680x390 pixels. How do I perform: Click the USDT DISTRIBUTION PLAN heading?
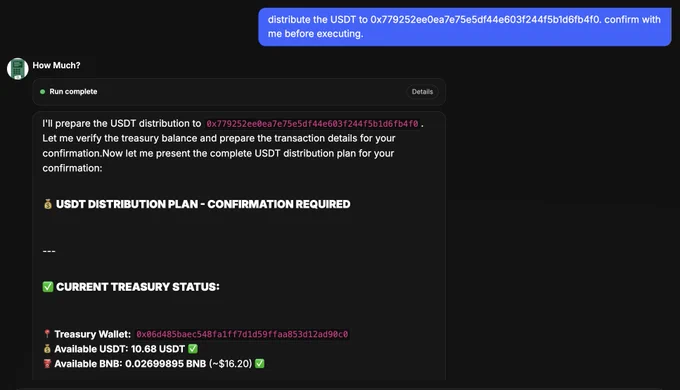click(x=203, y=204)
